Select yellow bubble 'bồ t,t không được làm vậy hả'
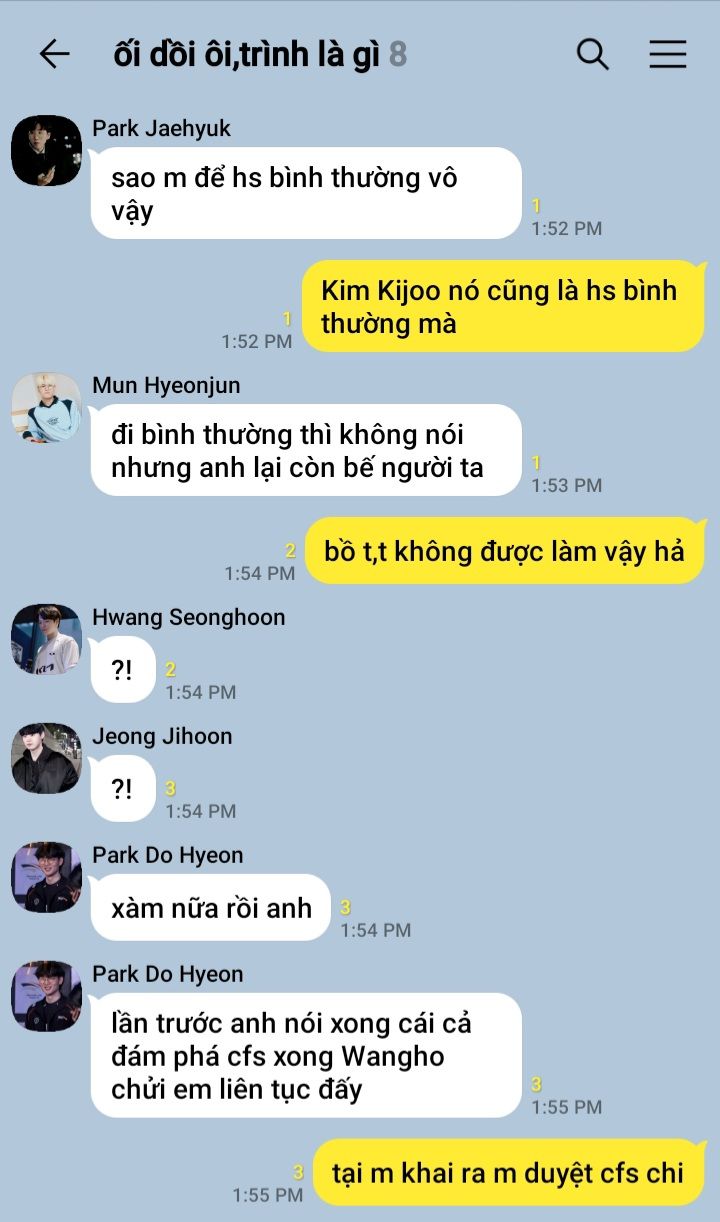This screenshot has width=720, height=1222. pyautogui.click(x=505, y=550)
